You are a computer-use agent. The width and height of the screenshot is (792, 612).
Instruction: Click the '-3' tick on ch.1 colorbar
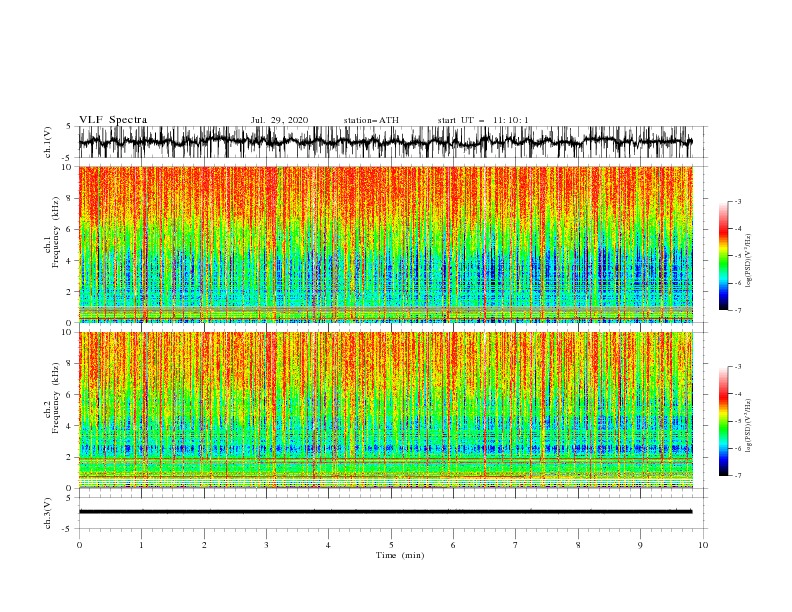point(738,201)
